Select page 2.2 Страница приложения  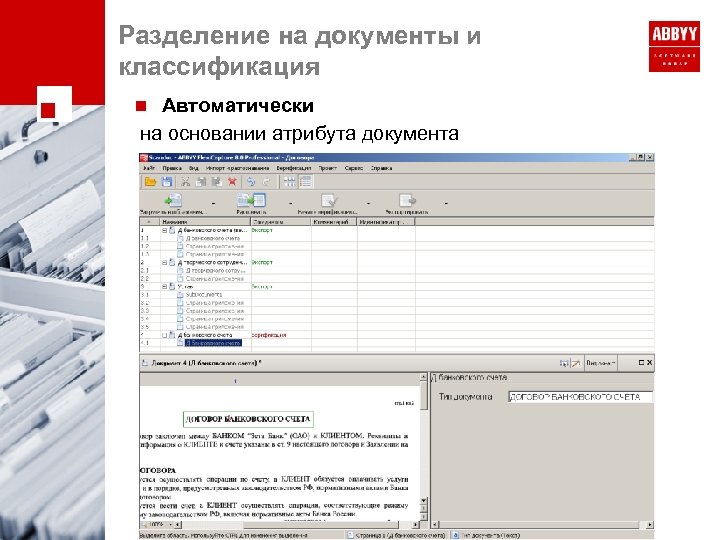[x=214, y=278]
